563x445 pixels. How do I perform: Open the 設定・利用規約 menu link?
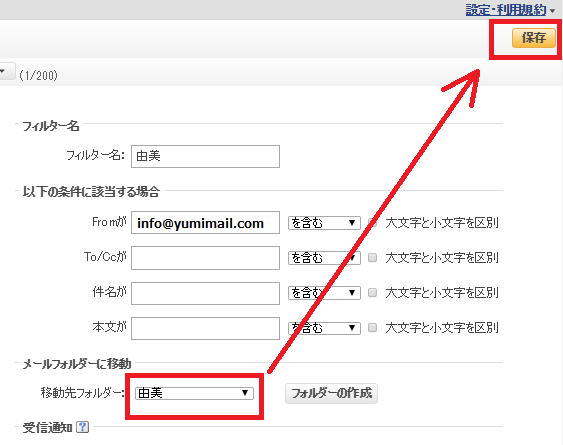pos(506,10)
